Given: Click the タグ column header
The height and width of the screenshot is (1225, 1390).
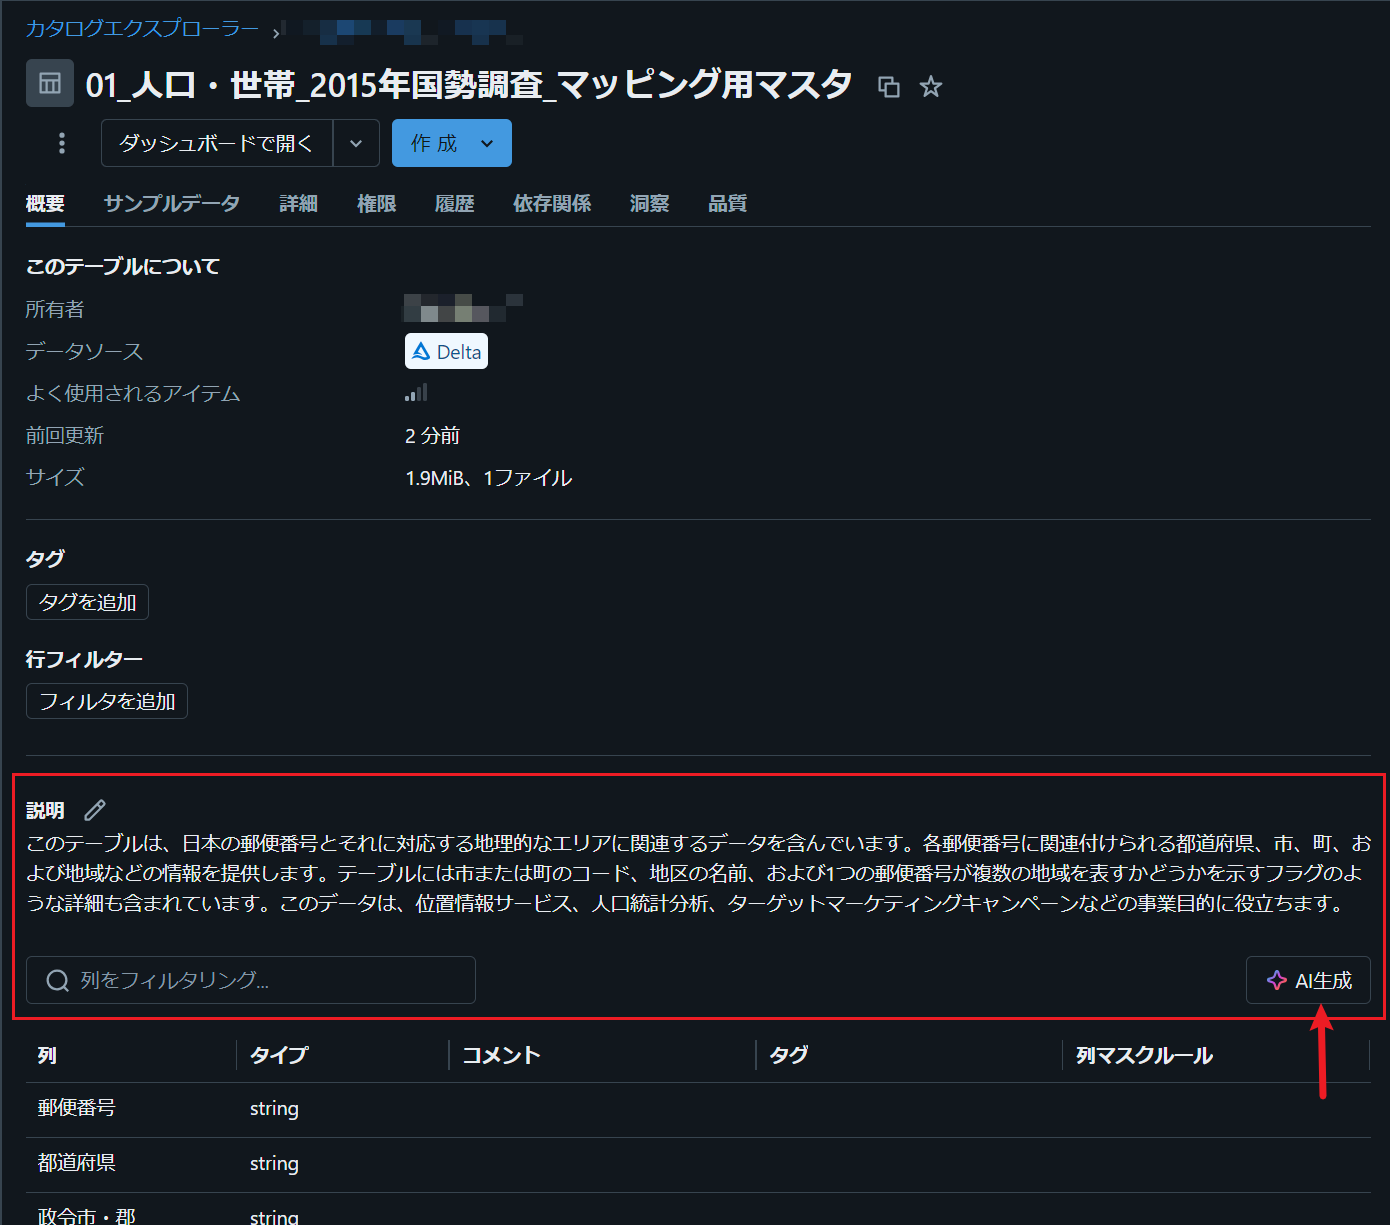Looking at the screenshot, I should (x=789, y=1055).
